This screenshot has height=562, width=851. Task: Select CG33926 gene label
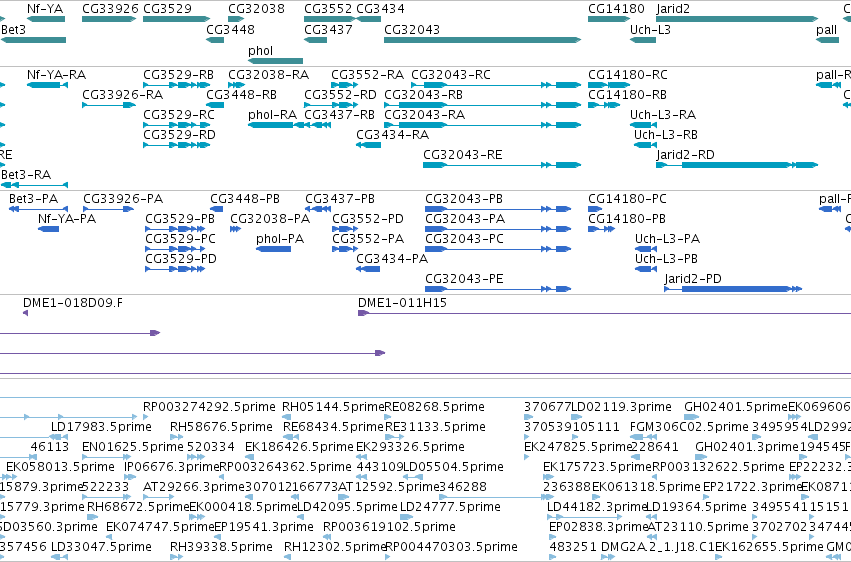pos(110,9)
